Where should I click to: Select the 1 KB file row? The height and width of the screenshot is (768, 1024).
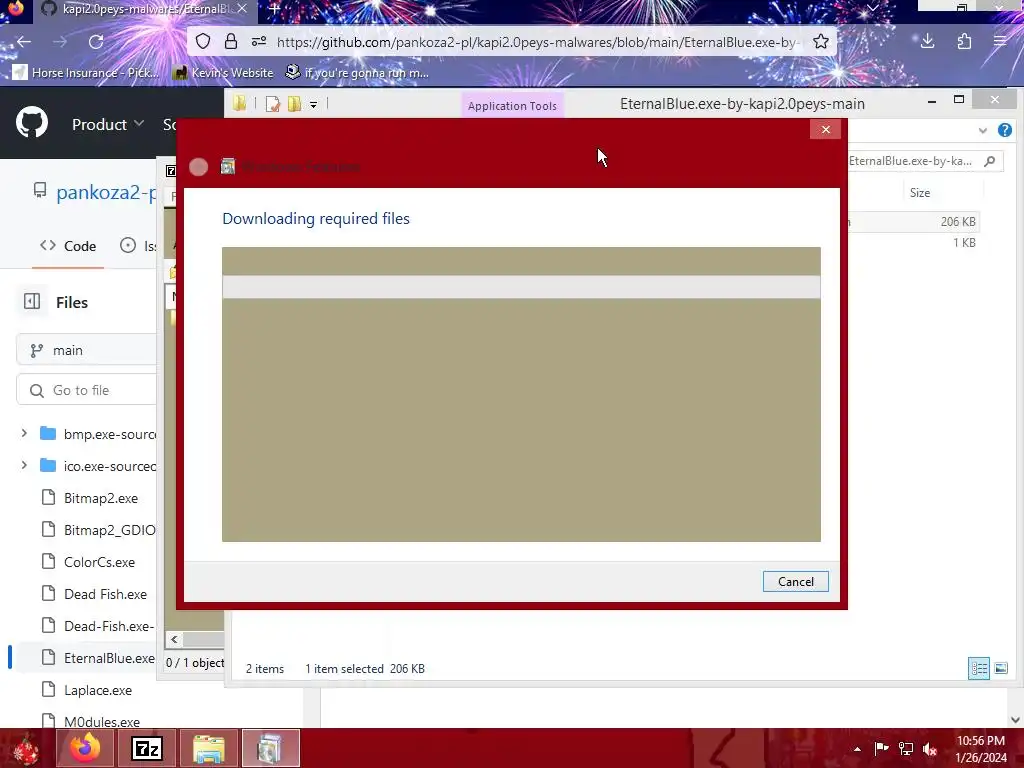tap(914, 243)
